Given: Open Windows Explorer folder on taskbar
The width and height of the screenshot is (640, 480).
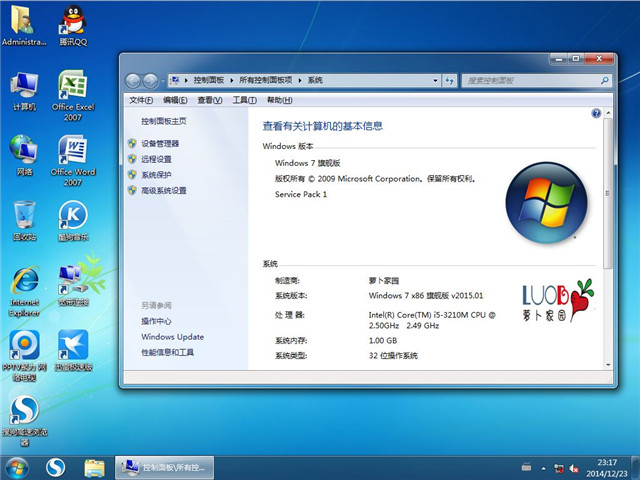Looking at the screenshot, I should [94, 468].
